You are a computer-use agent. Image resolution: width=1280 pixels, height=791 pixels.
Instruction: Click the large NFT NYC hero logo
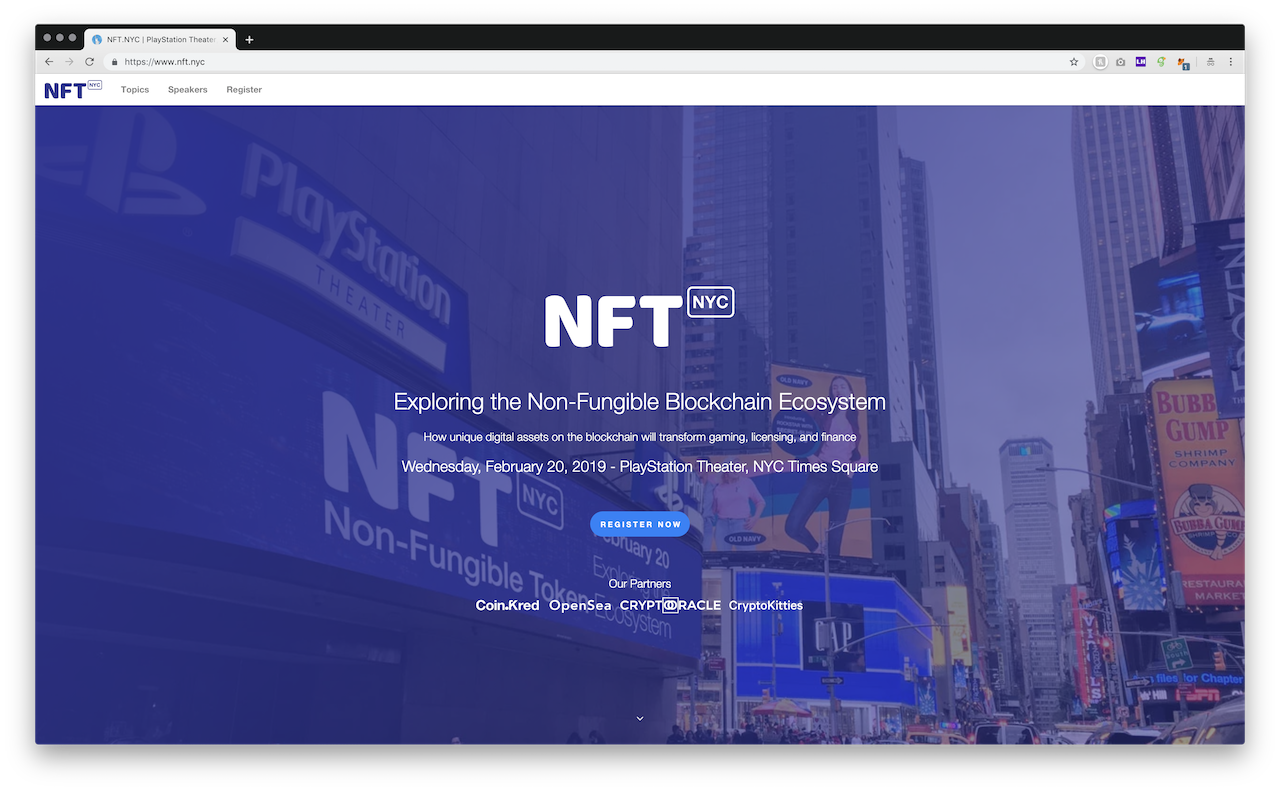pos(640,317)
